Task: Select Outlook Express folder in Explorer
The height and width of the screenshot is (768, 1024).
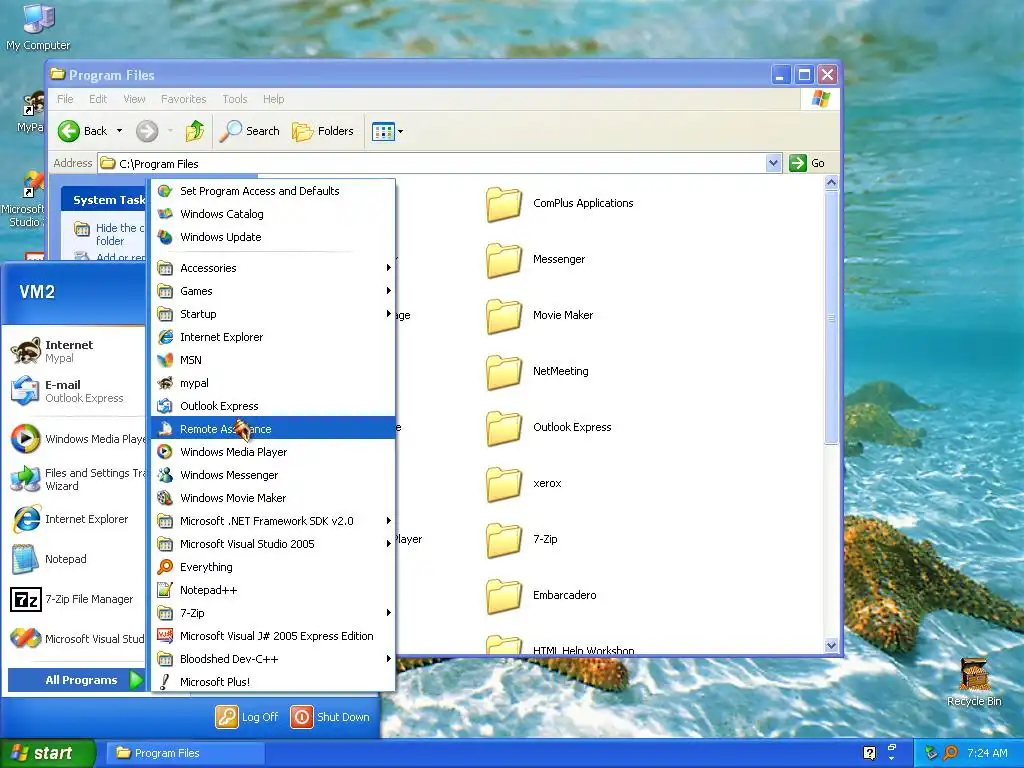Action: point(549,427)
